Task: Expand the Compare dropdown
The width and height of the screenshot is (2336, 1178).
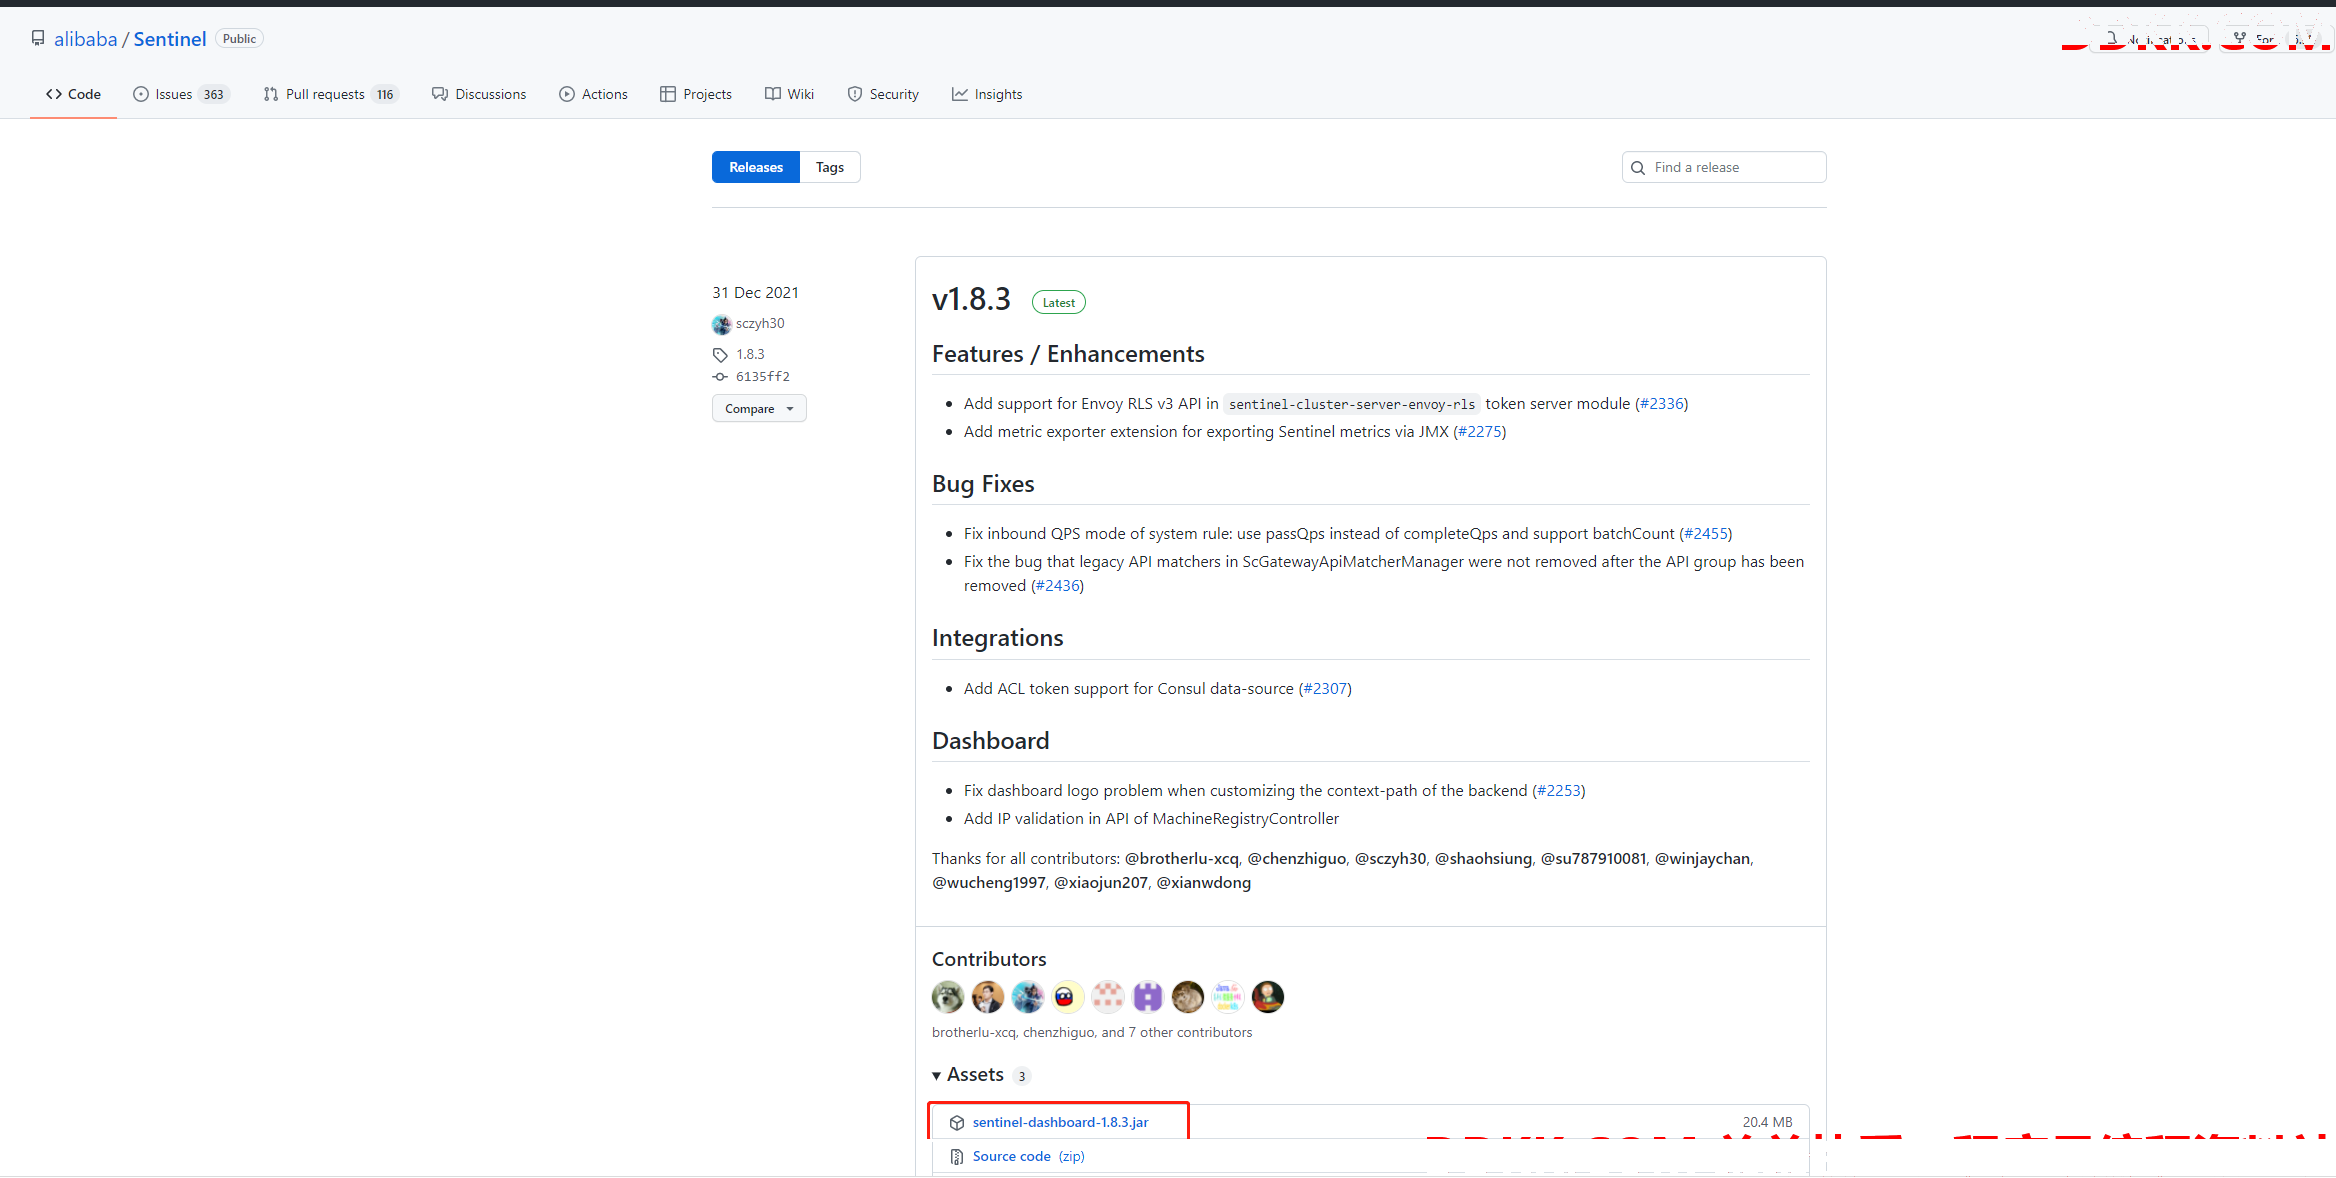Action: pos(759,408)
